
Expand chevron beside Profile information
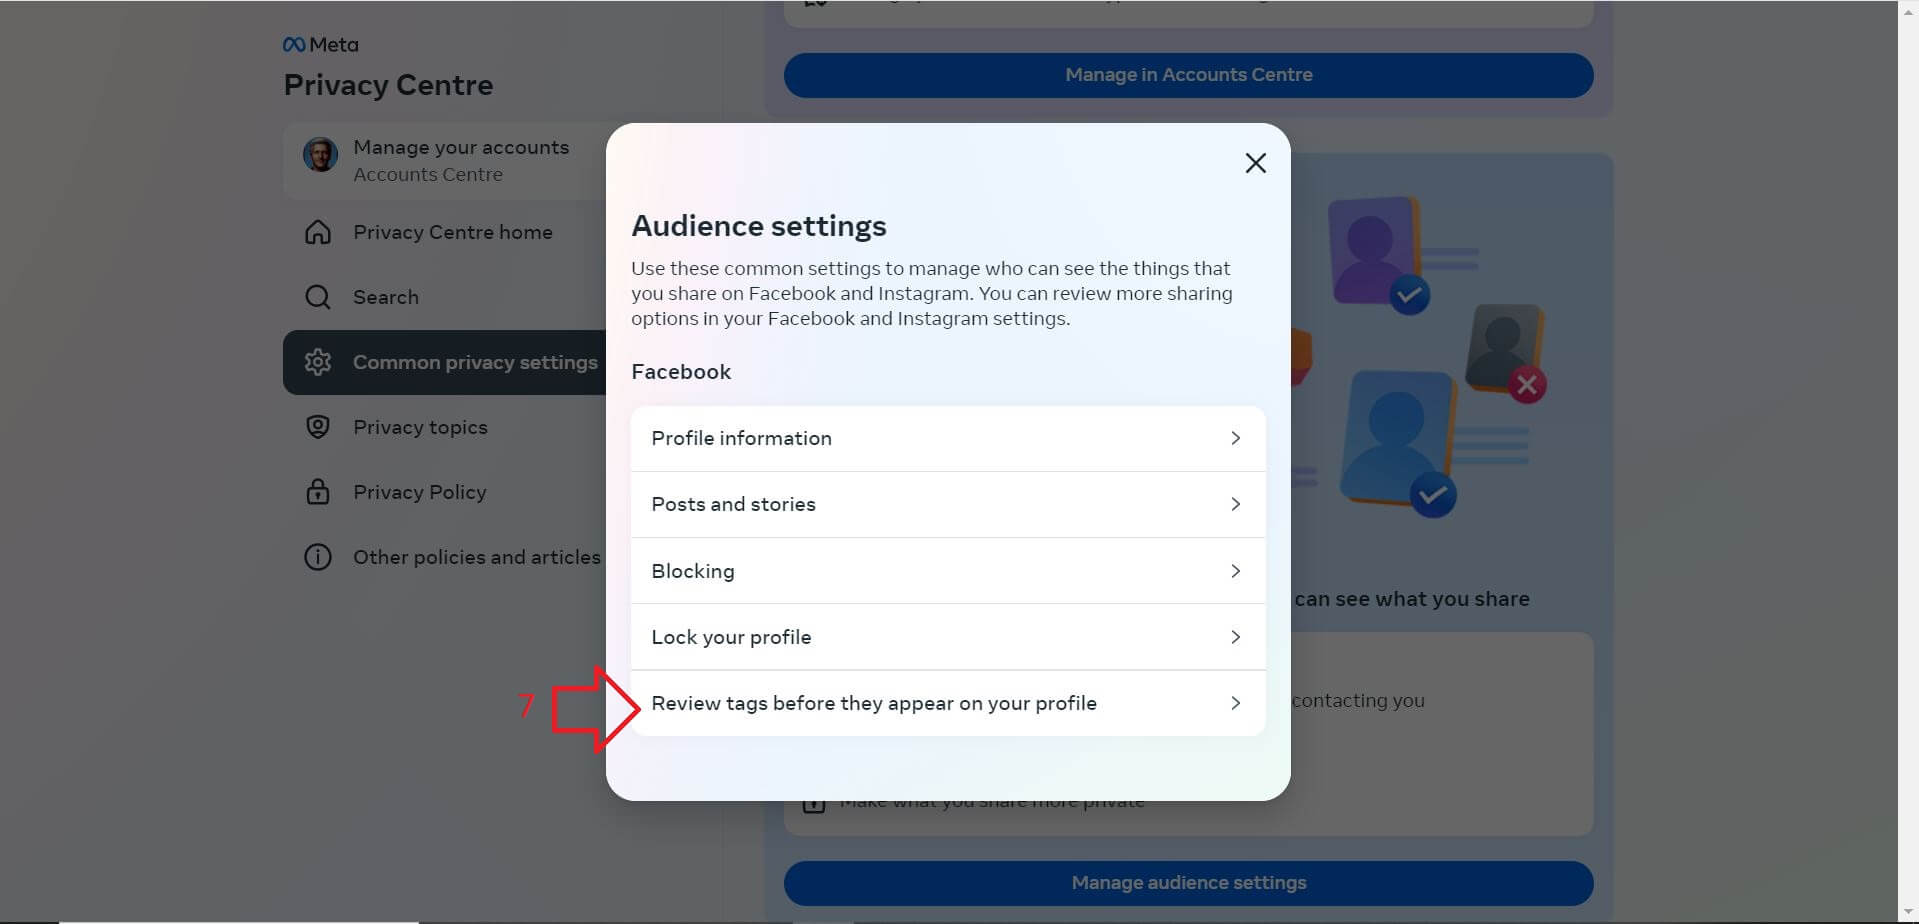(x=1236, y=438)
